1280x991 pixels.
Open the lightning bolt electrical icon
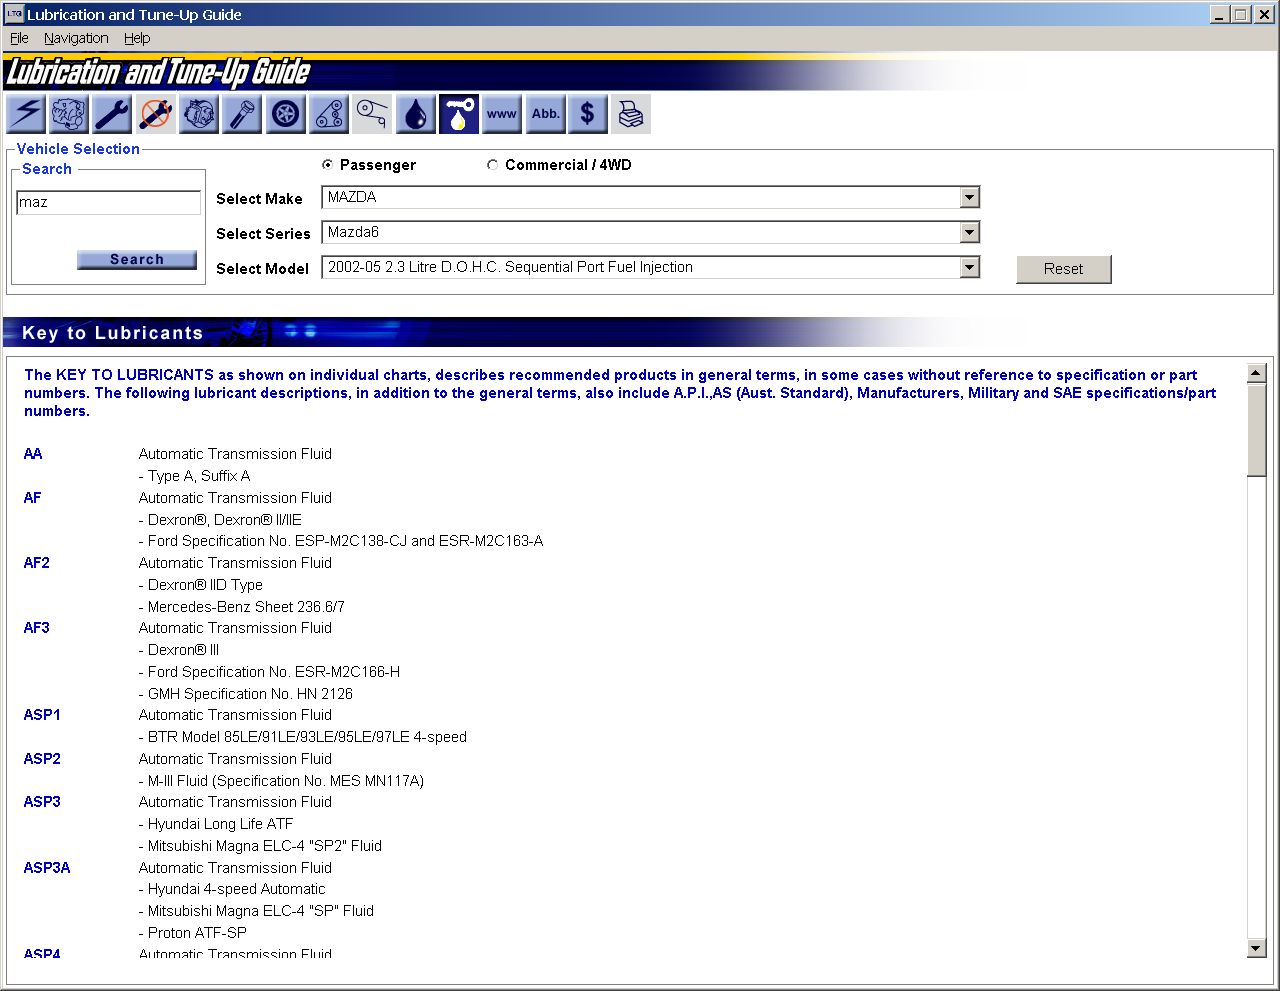point(26,114)
